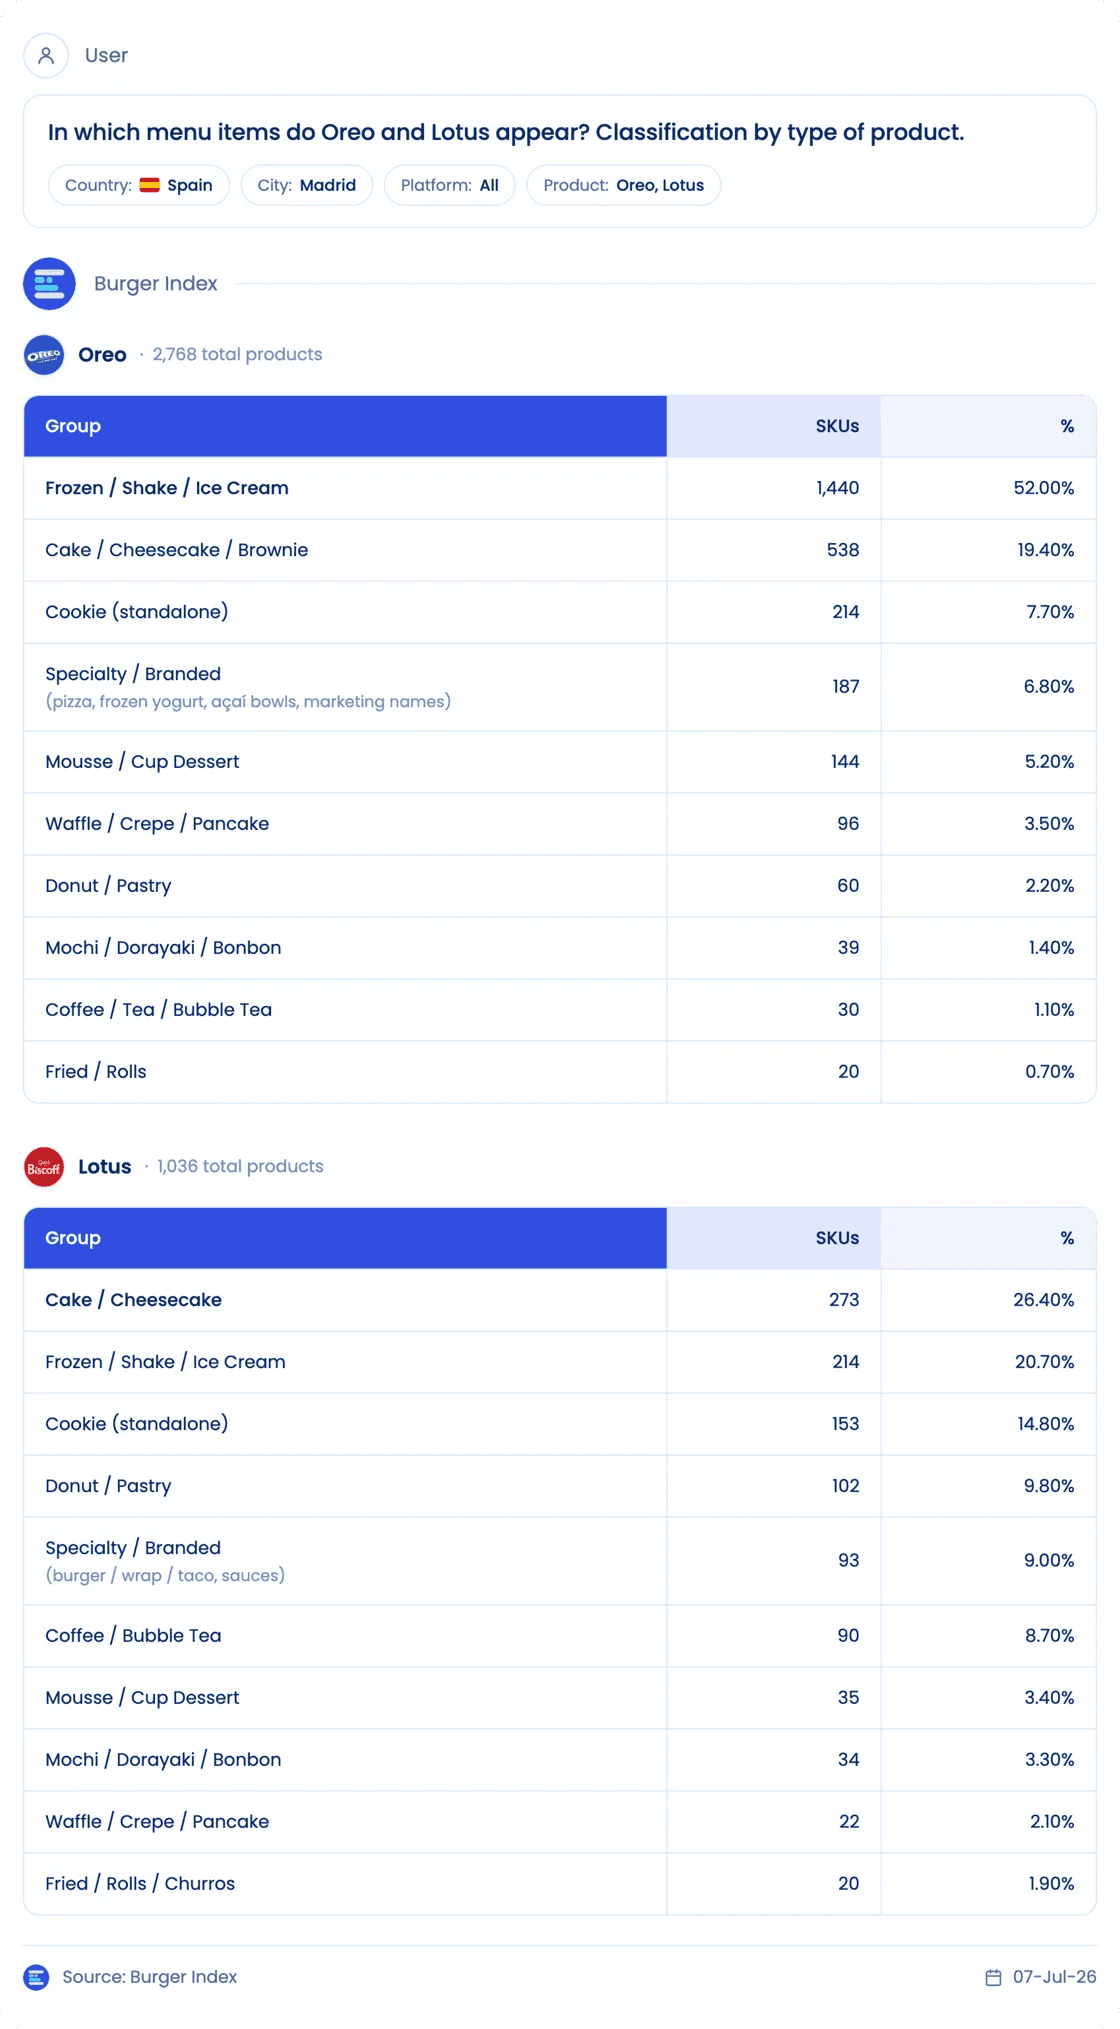1120x2029 pixels.
Task: Select Lotus Cake / Cheesecake row
Action: [x=560, y=1300]
